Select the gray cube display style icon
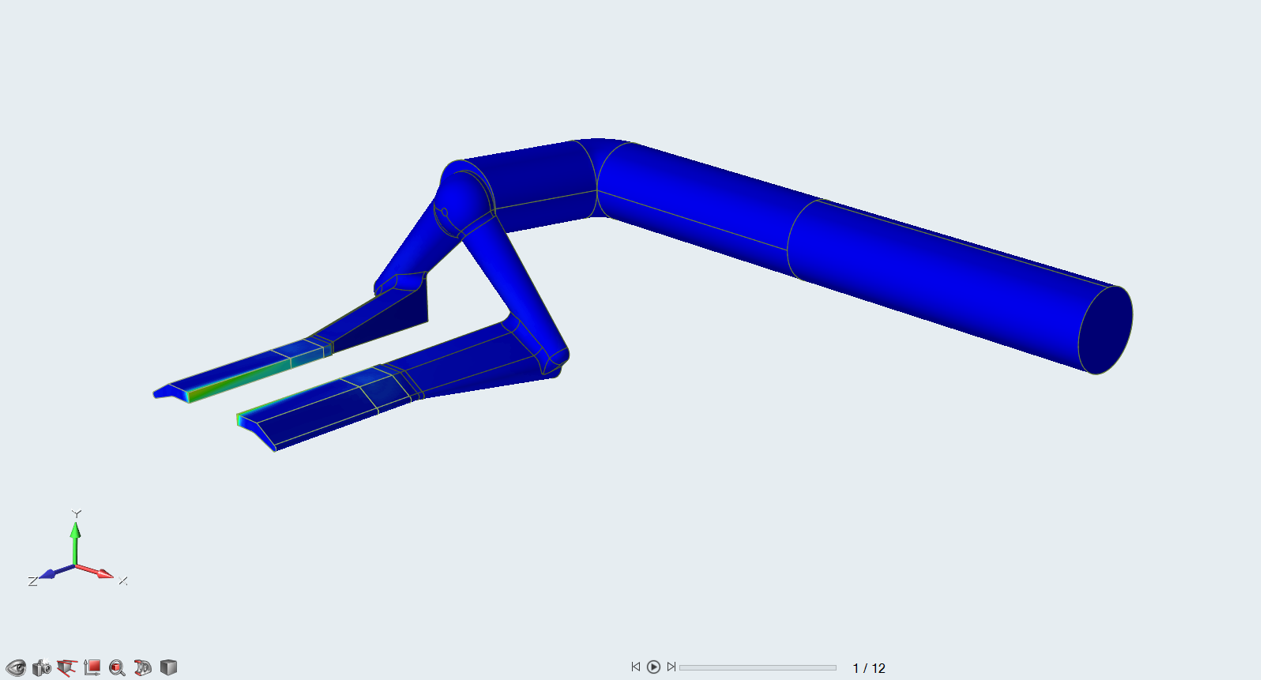The width and height of the screenshot is (1261, 680). click(169, 667)
